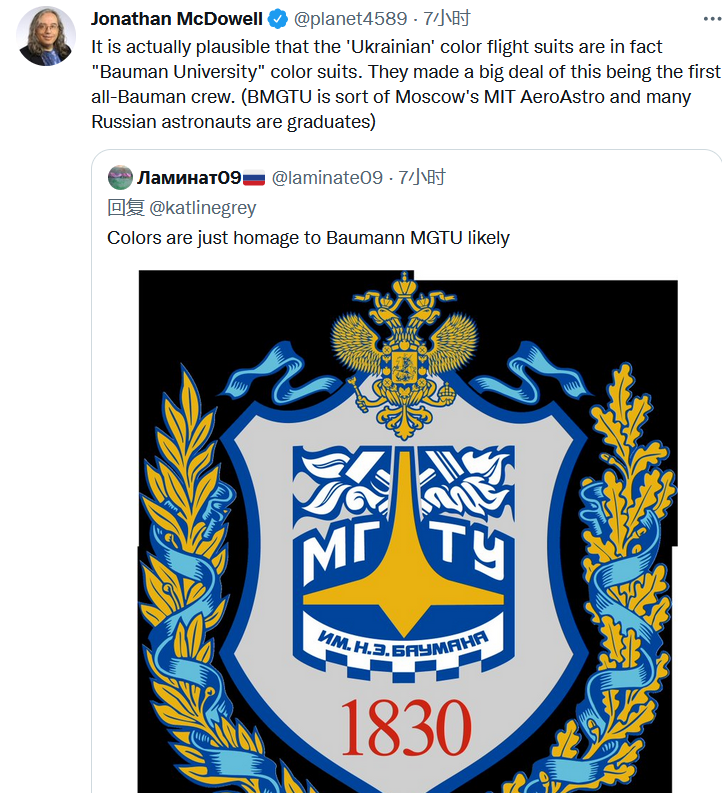722x793 pixels.
Task: Click the Russian flag emoji beside Ламинат09
Action: [x=254, y=178]
